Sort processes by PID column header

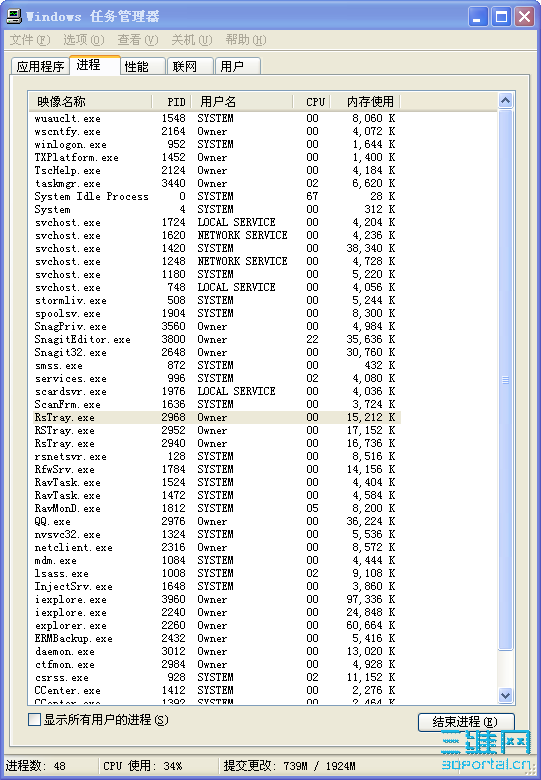172,101
